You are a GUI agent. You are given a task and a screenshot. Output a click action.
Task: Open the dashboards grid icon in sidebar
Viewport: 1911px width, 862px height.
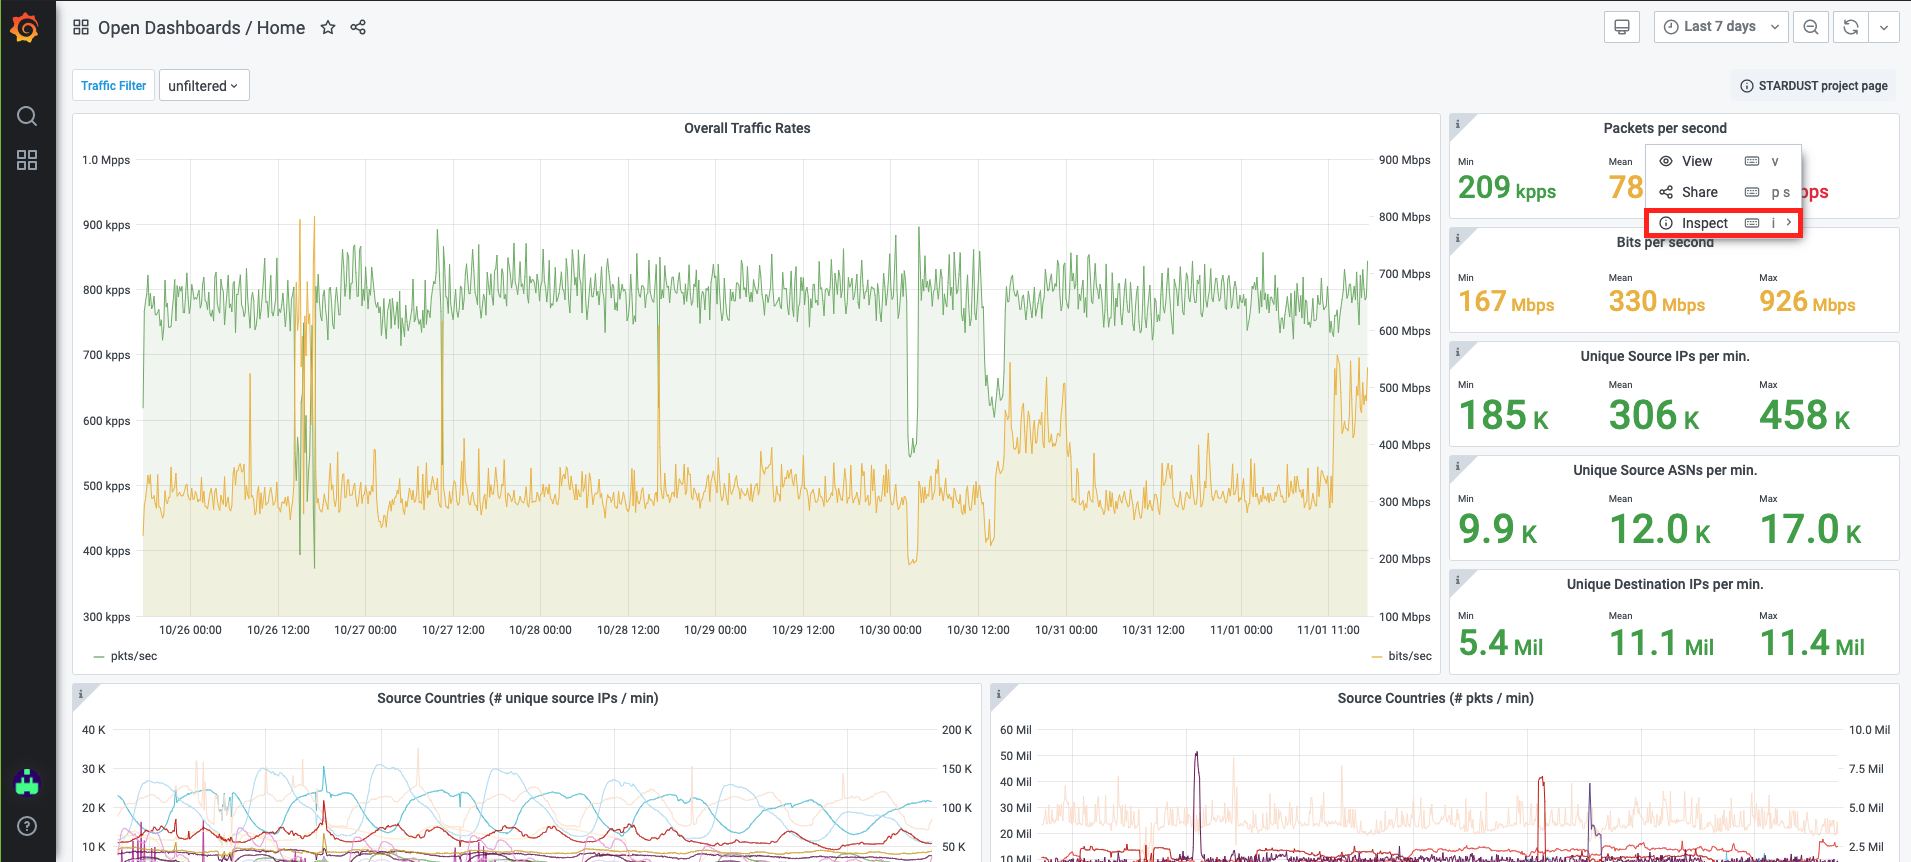[x=27, y=160]
